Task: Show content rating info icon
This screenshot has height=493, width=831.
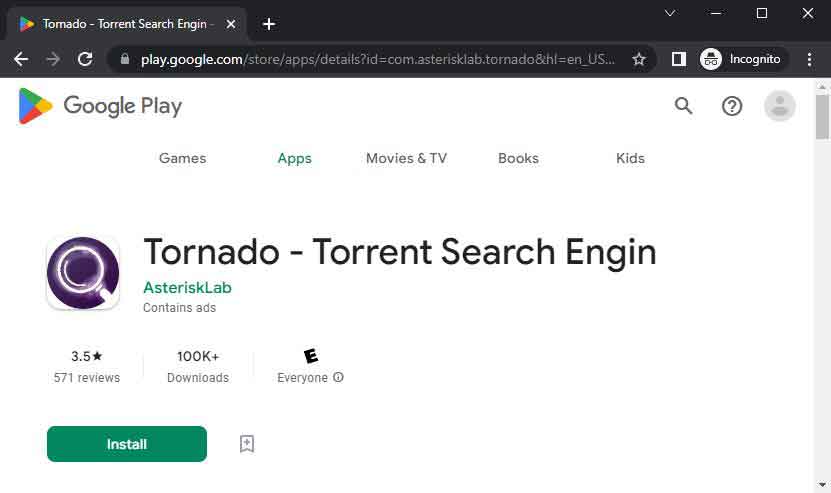Action: (x=338, y=377)
